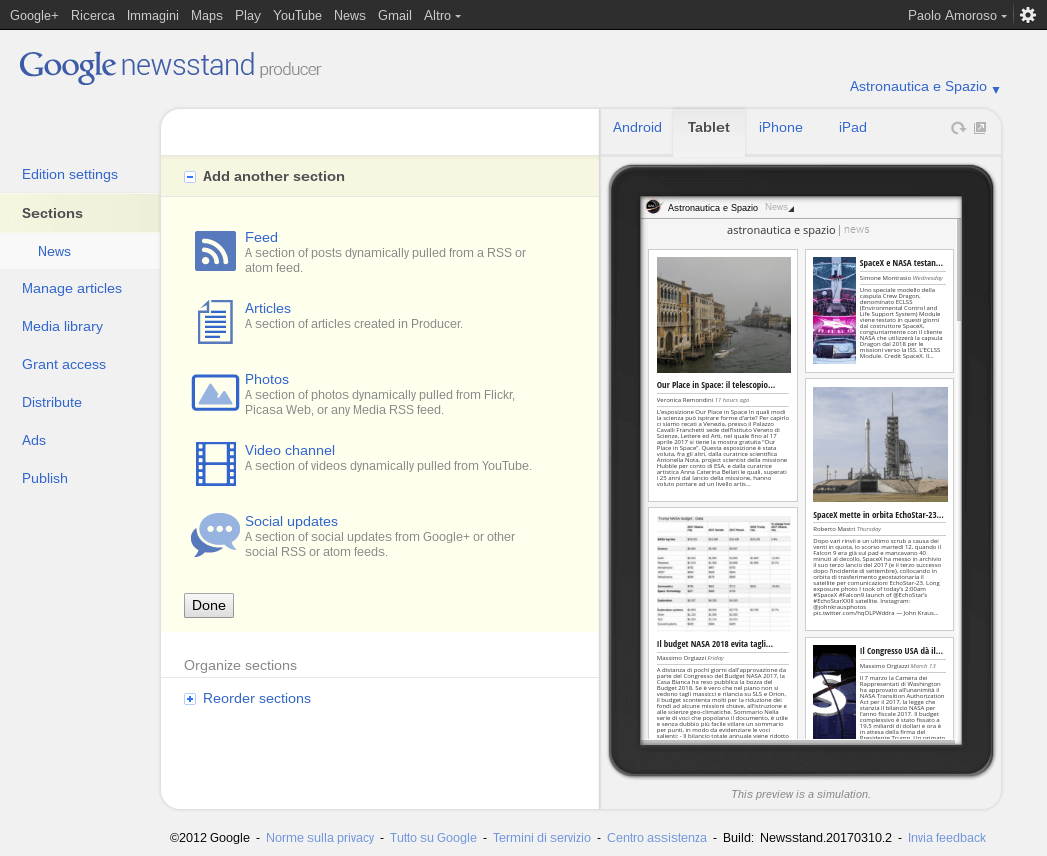The image size is (1047, 856).
Task: Open the SpaceX e NASA capsule thumbnail
Action: click(x=834, y=310)
